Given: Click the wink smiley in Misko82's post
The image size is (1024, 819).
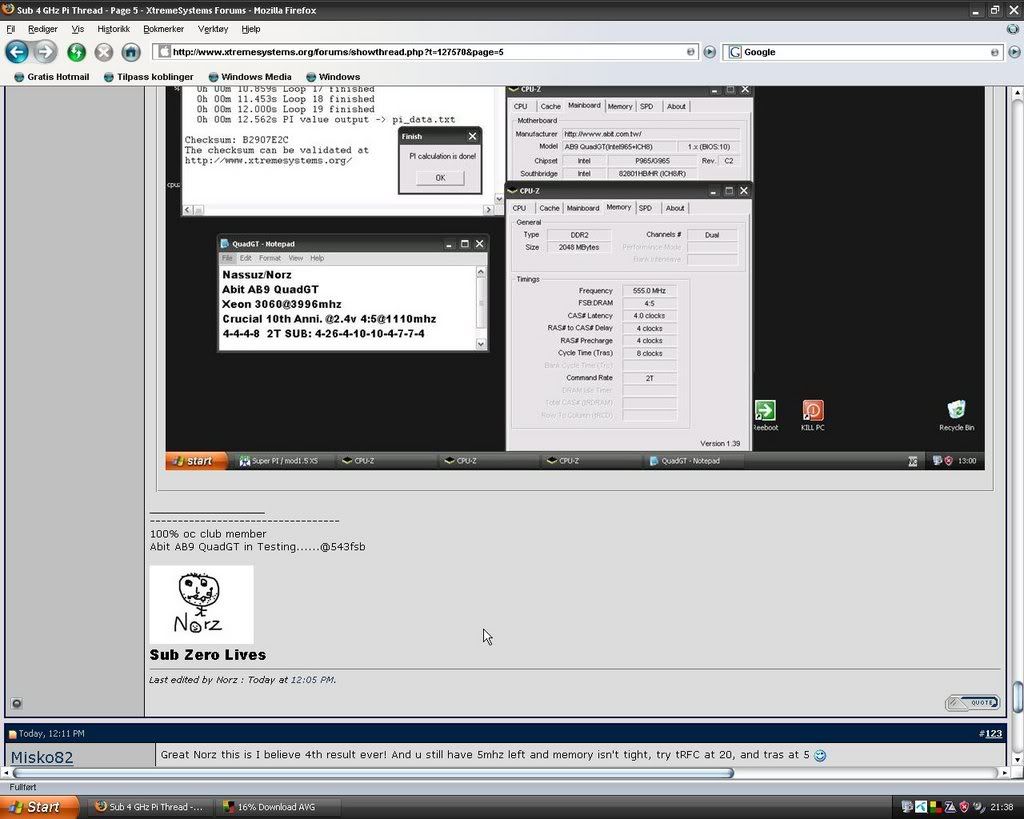Looking at the screenshot, I should point(820,756).
